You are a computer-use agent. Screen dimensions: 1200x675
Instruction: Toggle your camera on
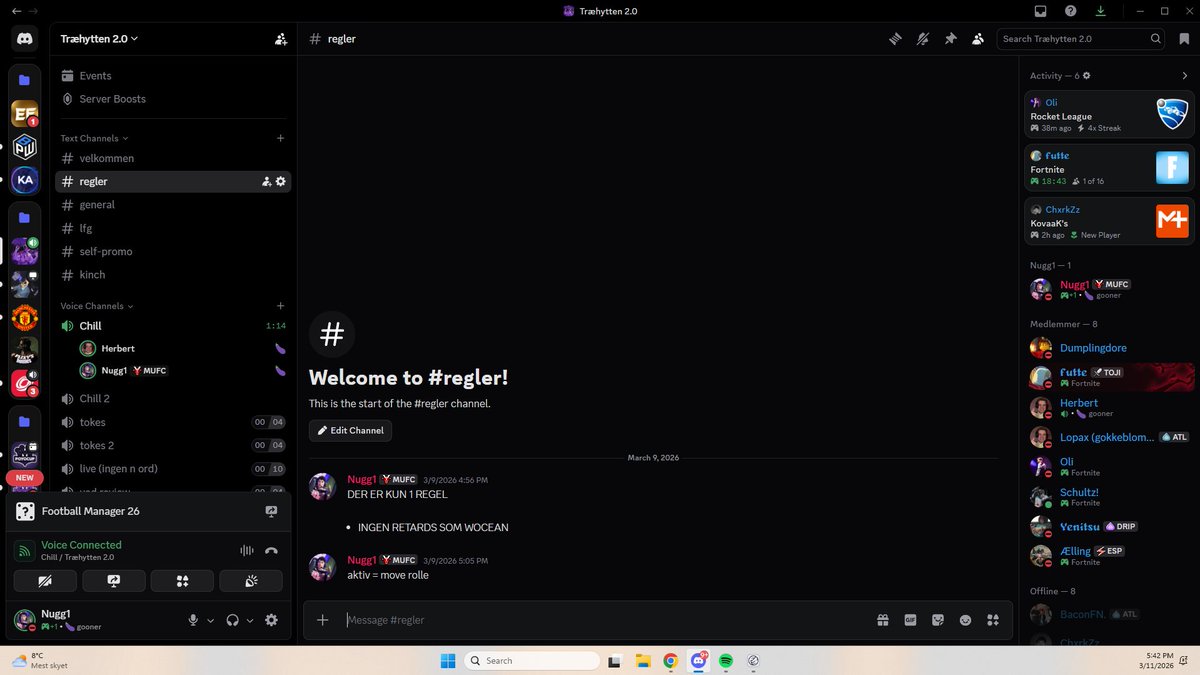(x=45, y=580)
